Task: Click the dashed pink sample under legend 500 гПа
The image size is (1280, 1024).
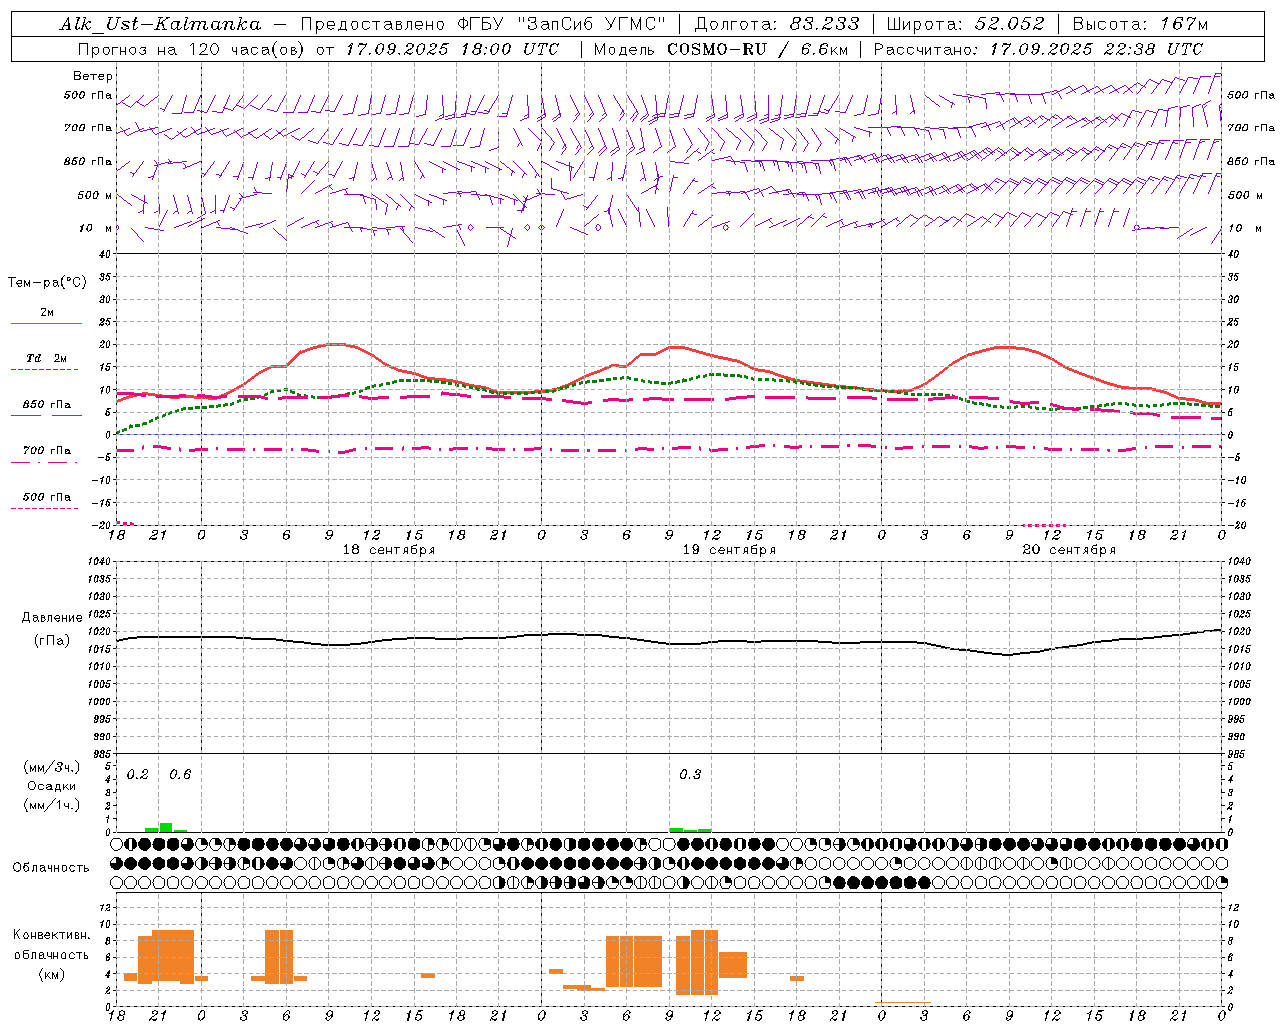Action: click(x=45, y=509)
